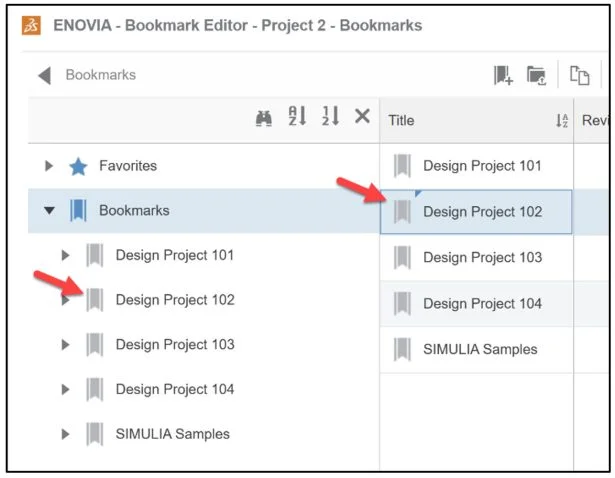Click the copy pages toolbar icon

[x=579, y=75]
